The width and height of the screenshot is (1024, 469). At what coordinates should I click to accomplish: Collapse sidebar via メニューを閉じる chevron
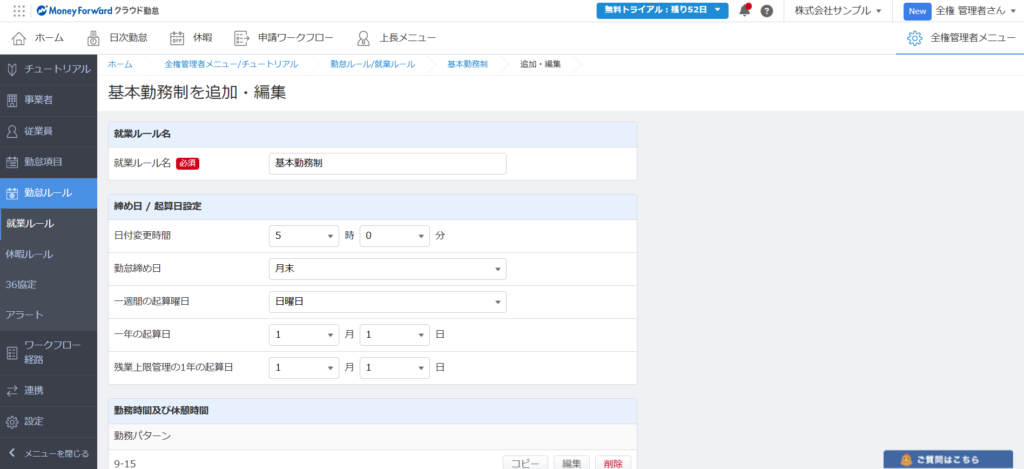[12, 453]
